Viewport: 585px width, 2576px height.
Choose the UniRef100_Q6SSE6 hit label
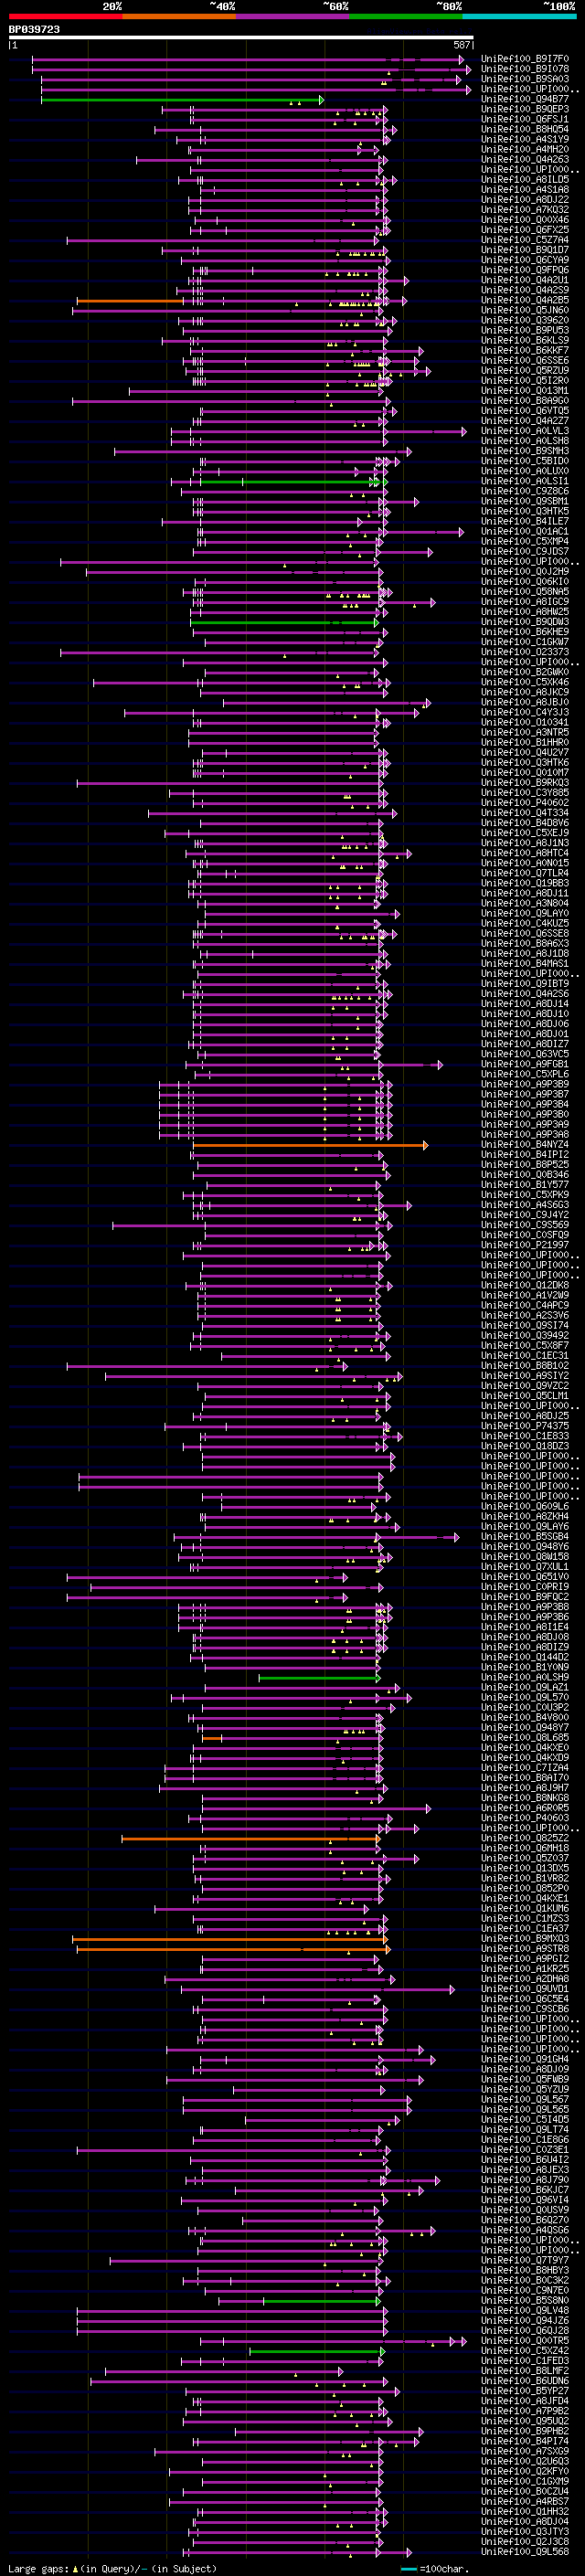coord(525,360)
